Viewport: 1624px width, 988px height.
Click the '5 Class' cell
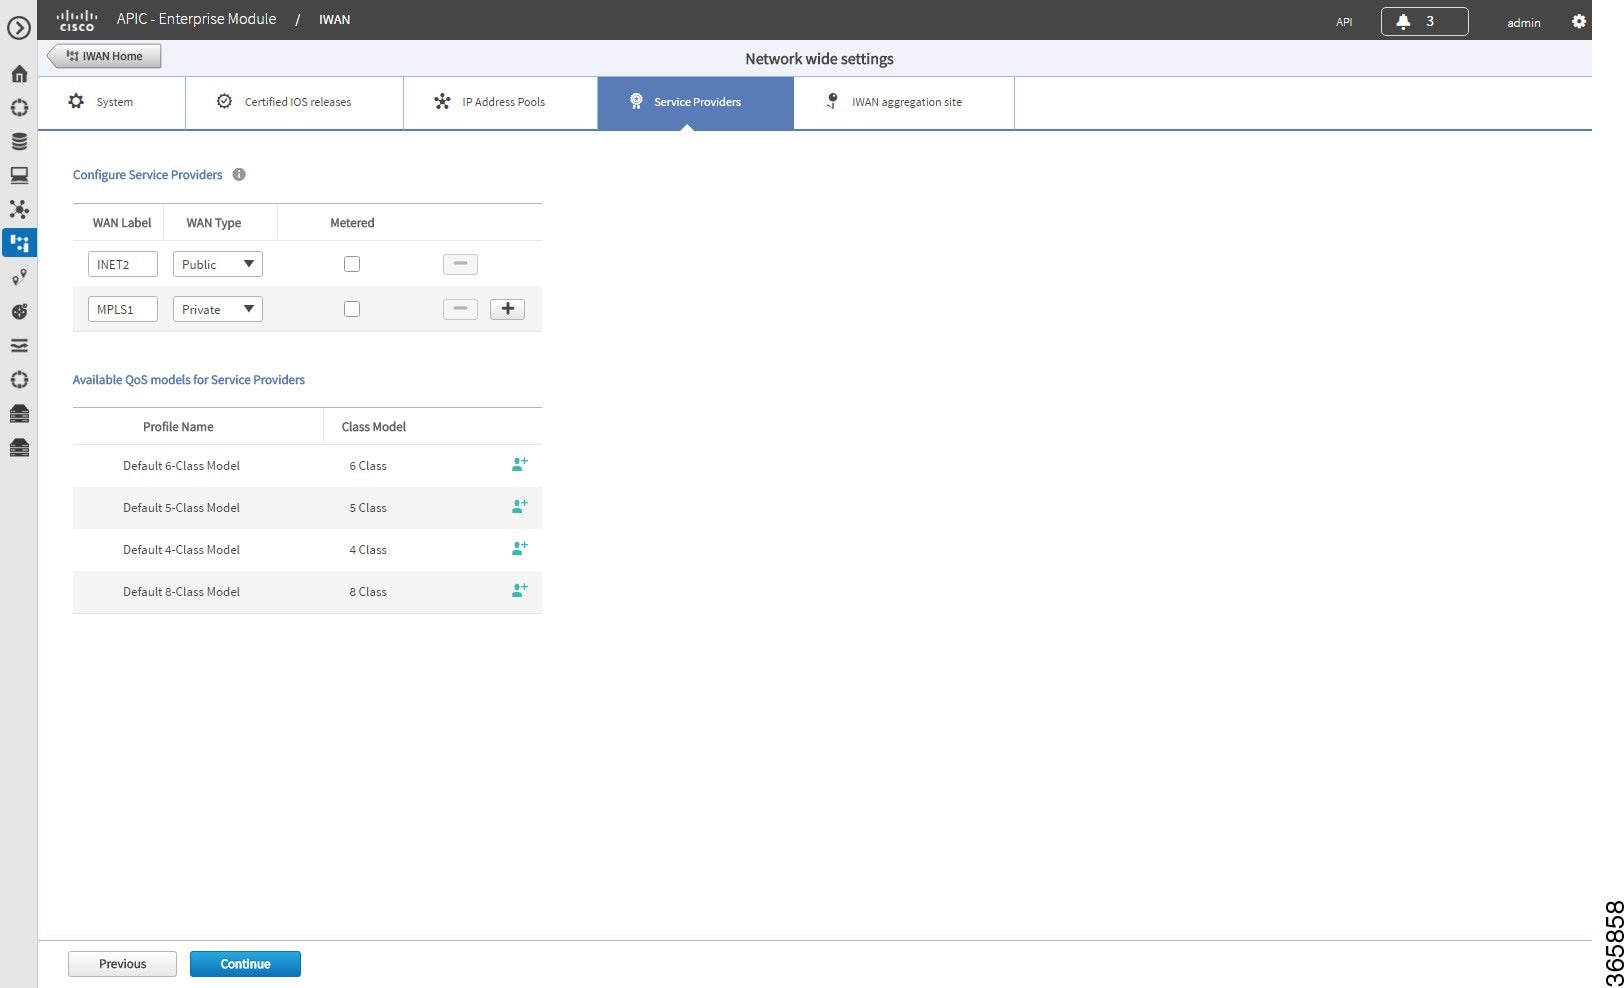[368, 508]
